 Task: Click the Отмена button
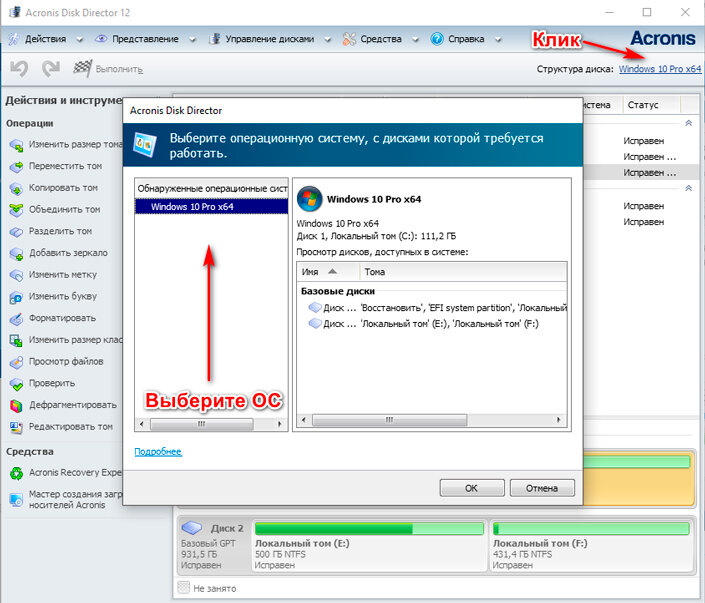[x=542, y=488]
